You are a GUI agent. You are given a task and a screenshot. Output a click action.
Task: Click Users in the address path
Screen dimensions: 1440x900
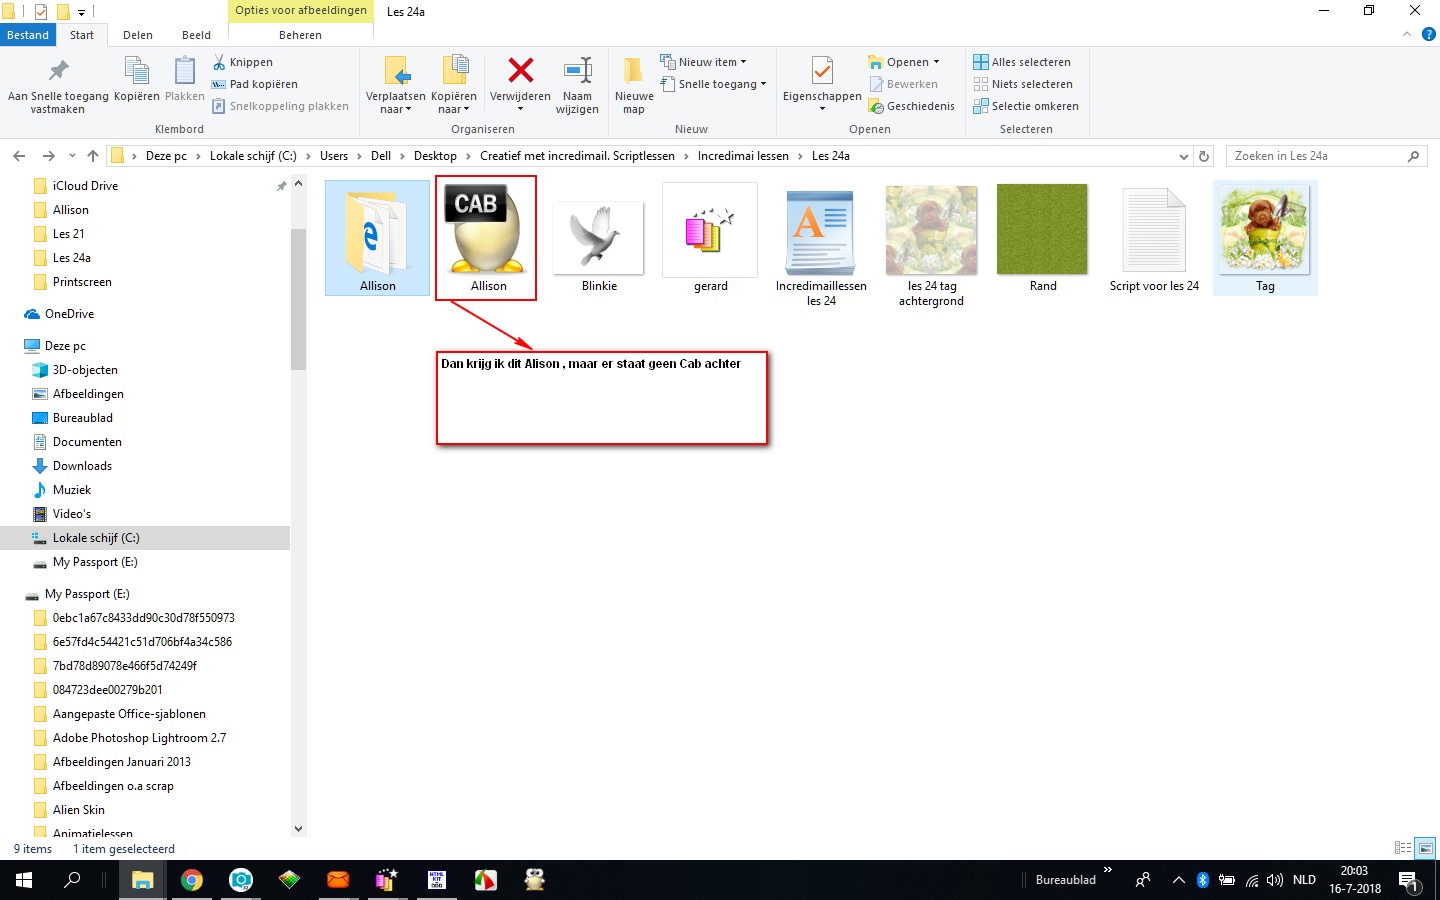pyautogui.click(x=334, y=156)
